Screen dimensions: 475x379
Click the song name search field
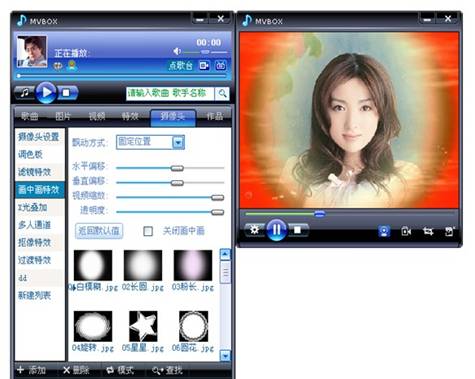(170, 94)
